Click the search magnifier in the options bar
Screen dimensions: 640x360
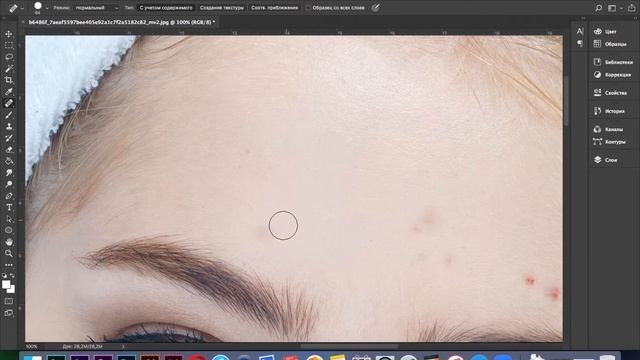click(x=598, y=8)
